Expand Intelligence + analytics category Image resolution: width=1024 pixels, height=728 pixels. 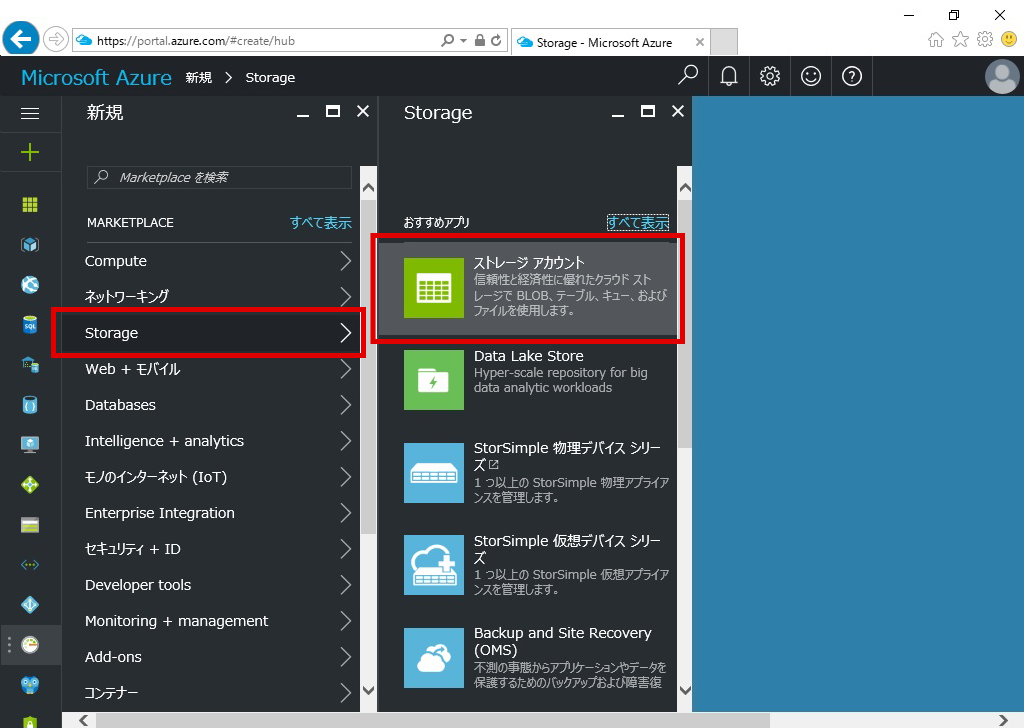click(x=218, y=441)
